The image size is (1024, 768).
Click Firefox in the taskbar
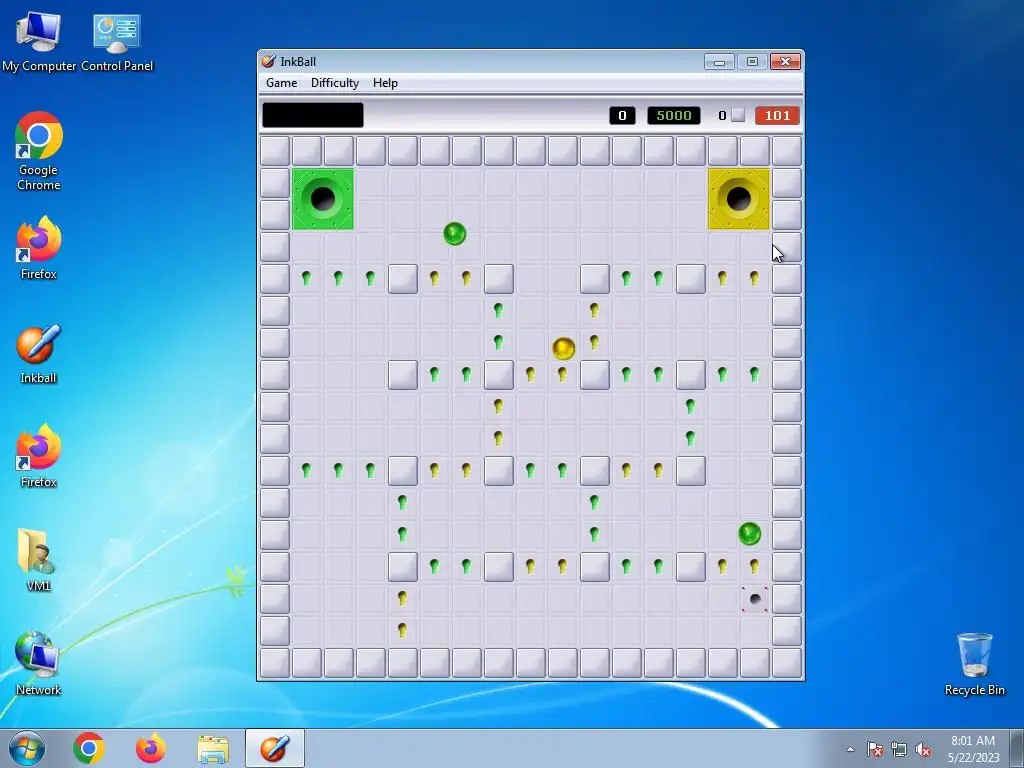(x=151, y=748)
